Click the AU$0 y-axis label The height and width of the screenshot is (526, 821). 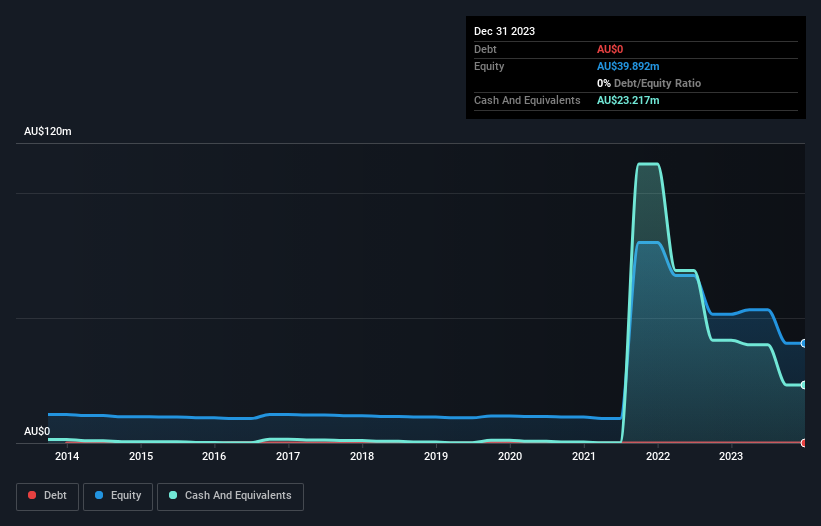click(x=37, y=431)
